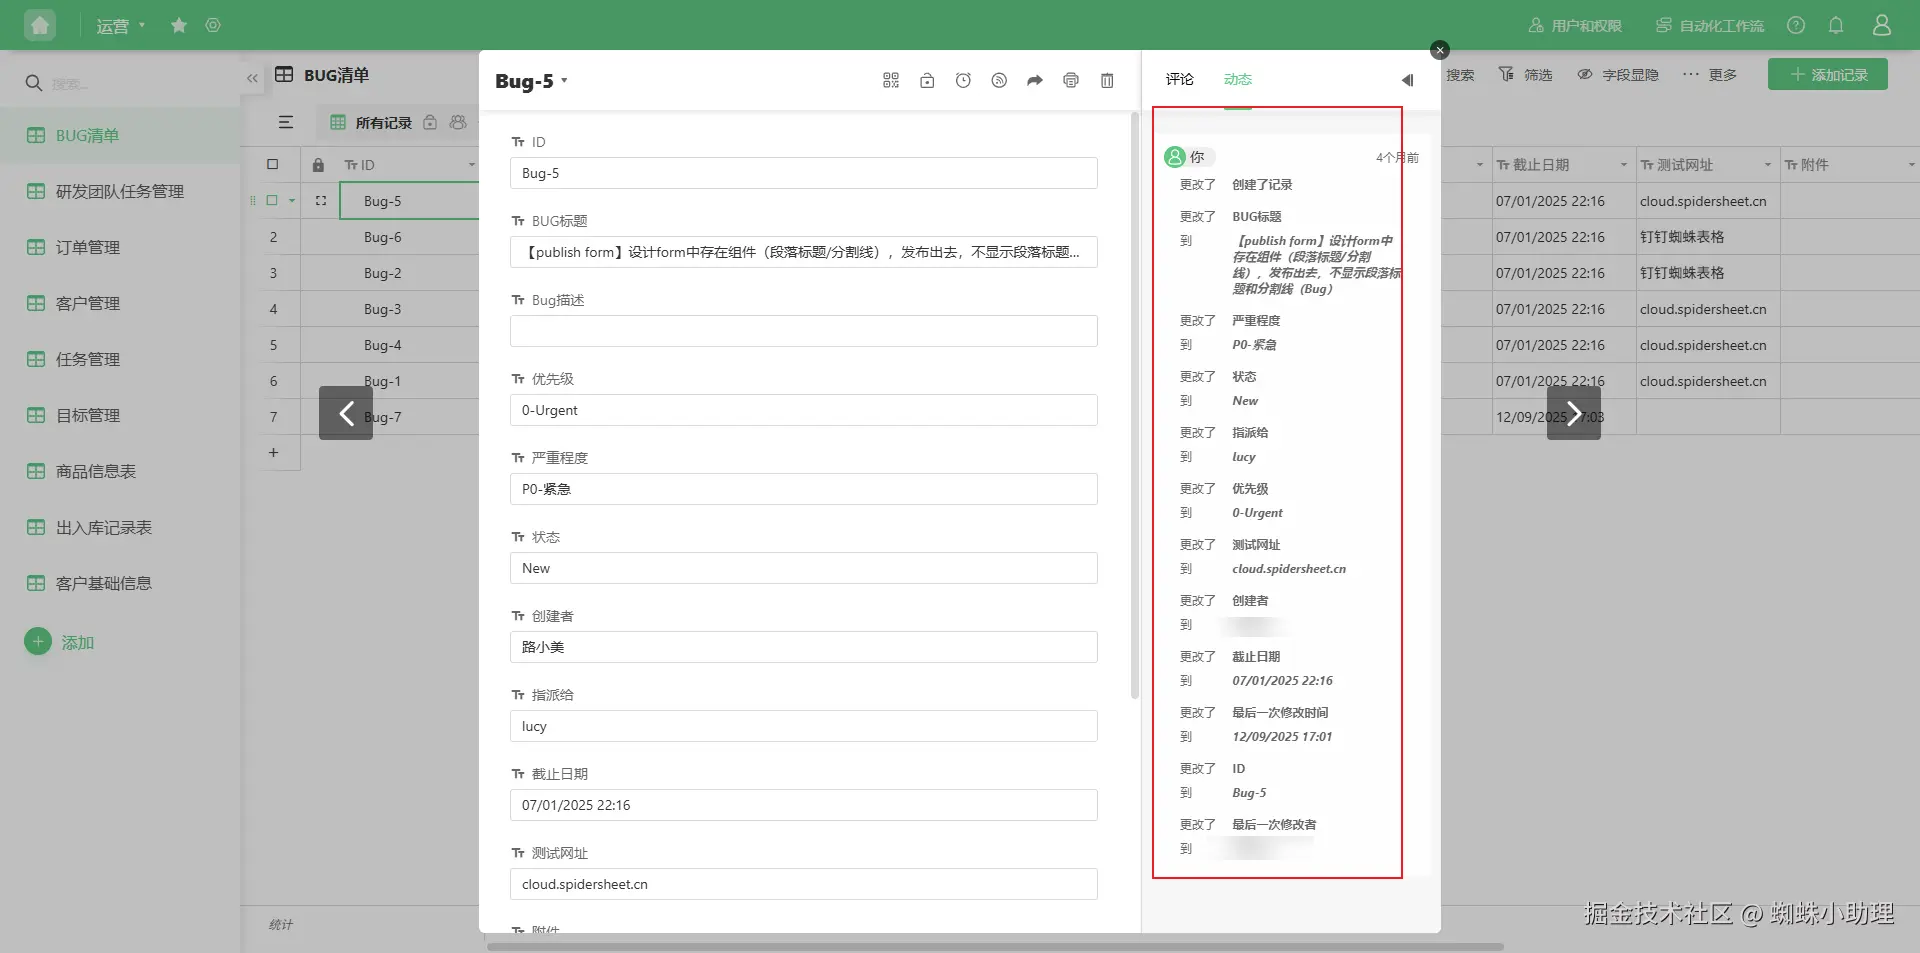Screen dimensions: 1920x953
Task: Go to the previous record arrow
Action: (x=346, y=413)
